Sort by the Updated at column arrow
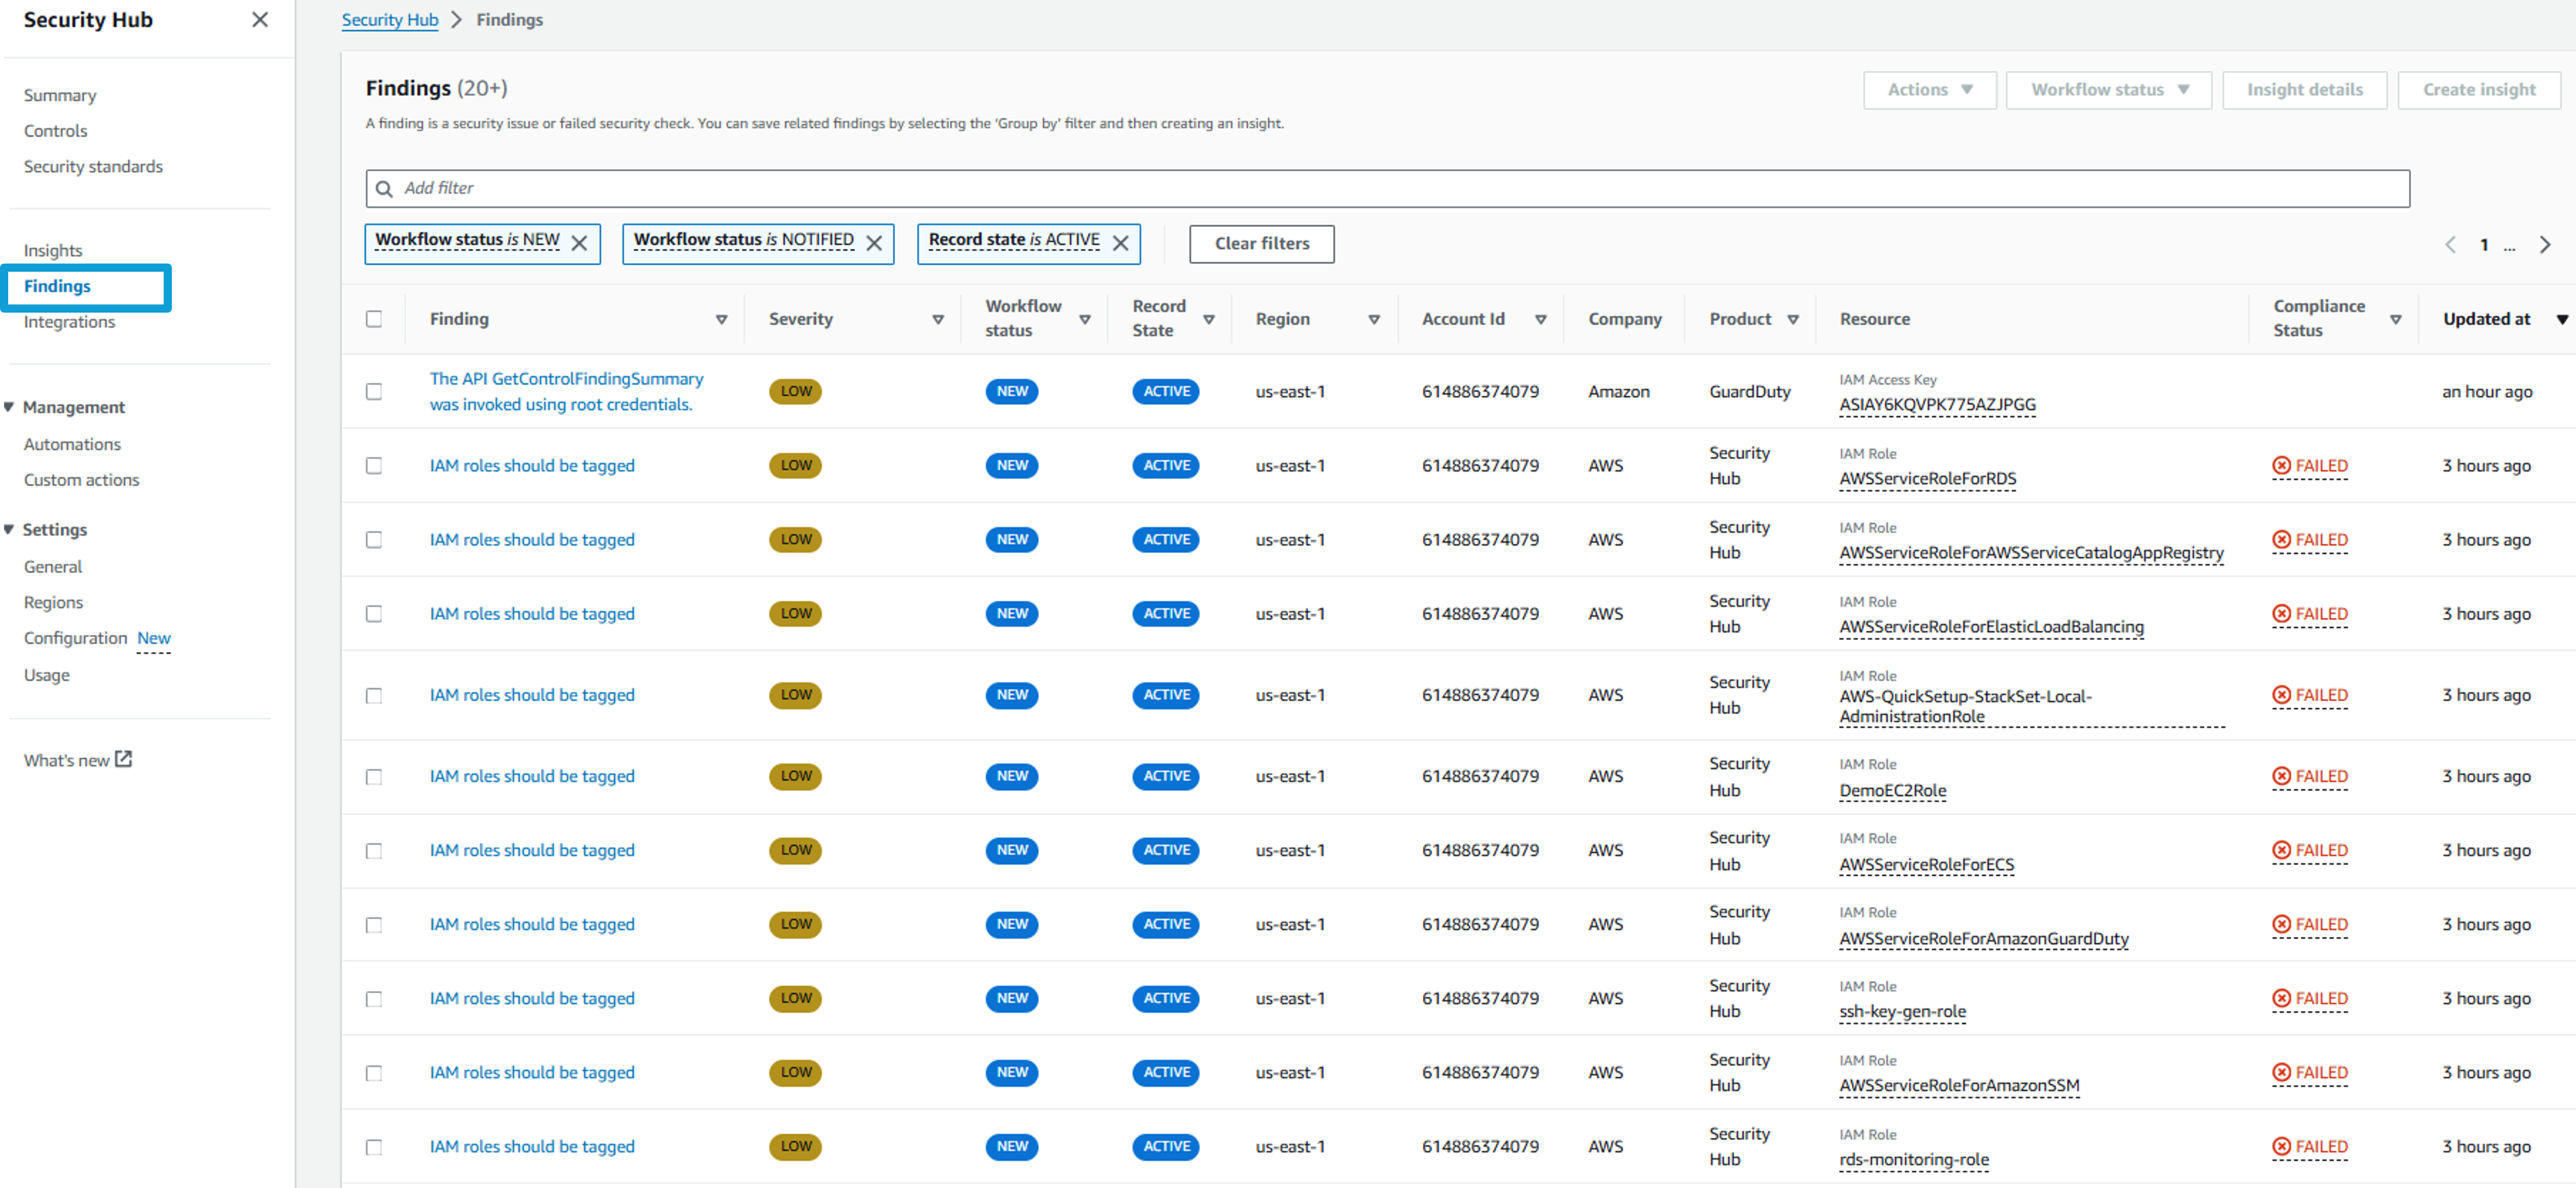This screenshot has height=1188, width=2576. [2562, 319]
